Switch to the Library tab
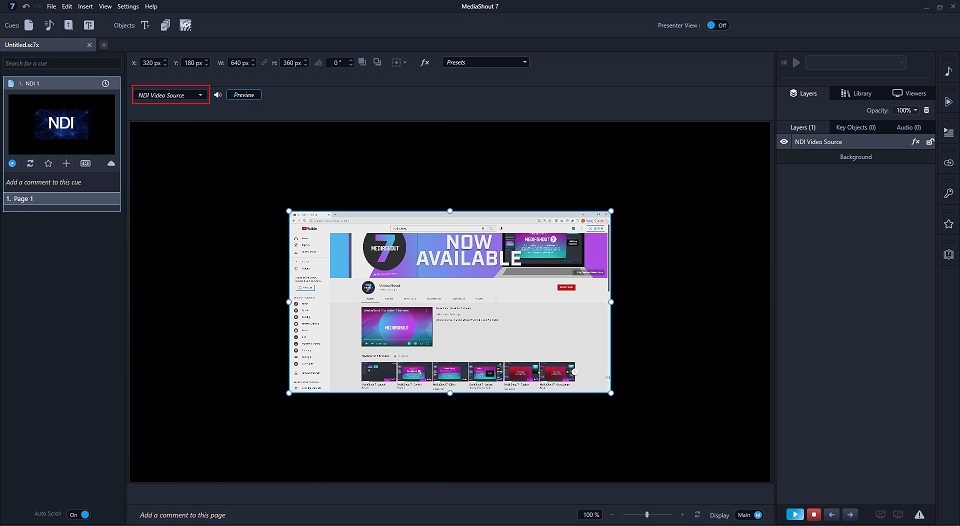The height and width of the screenshot is (526, 960). coord(856,93)
